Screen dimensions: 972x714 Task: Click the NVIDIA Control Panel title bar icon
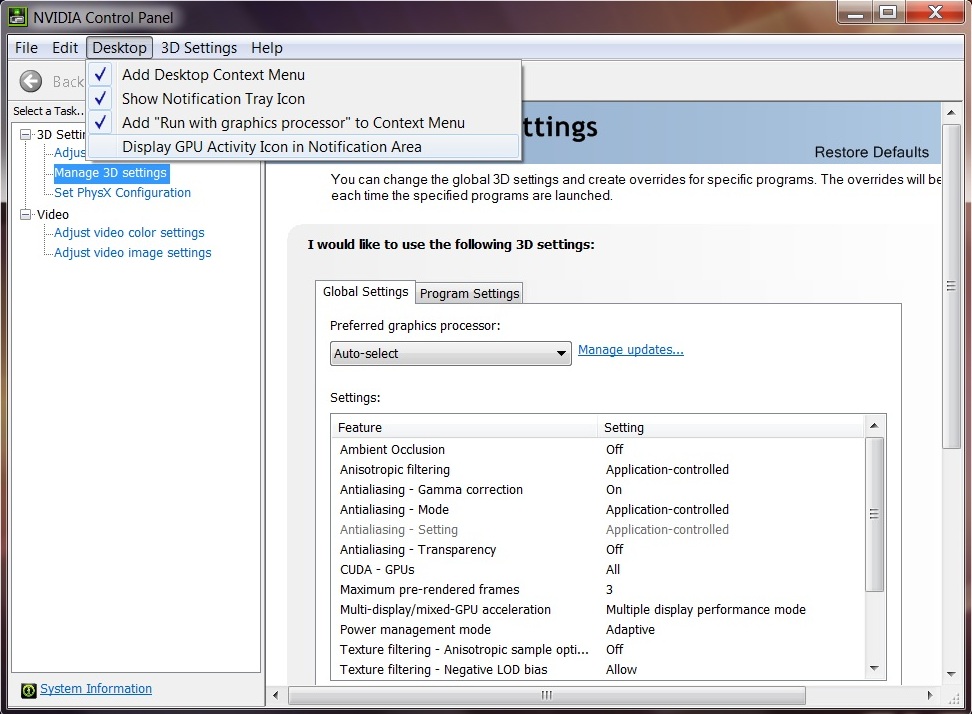(17, 17)
